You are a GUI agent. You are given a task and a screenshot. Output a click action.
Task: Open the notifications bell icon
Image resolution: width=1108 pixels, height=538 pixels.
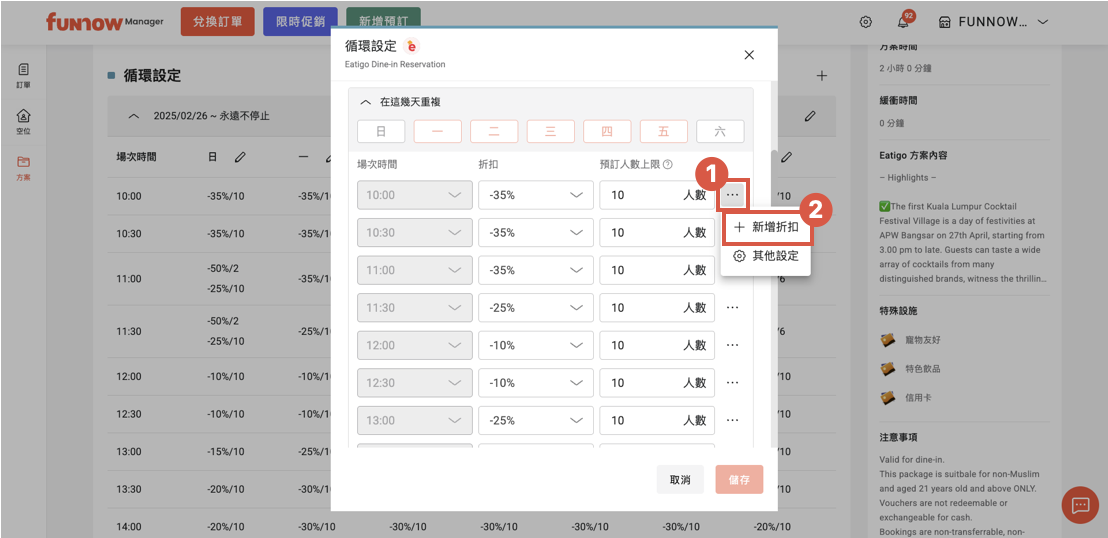click(x=903, y=22)
